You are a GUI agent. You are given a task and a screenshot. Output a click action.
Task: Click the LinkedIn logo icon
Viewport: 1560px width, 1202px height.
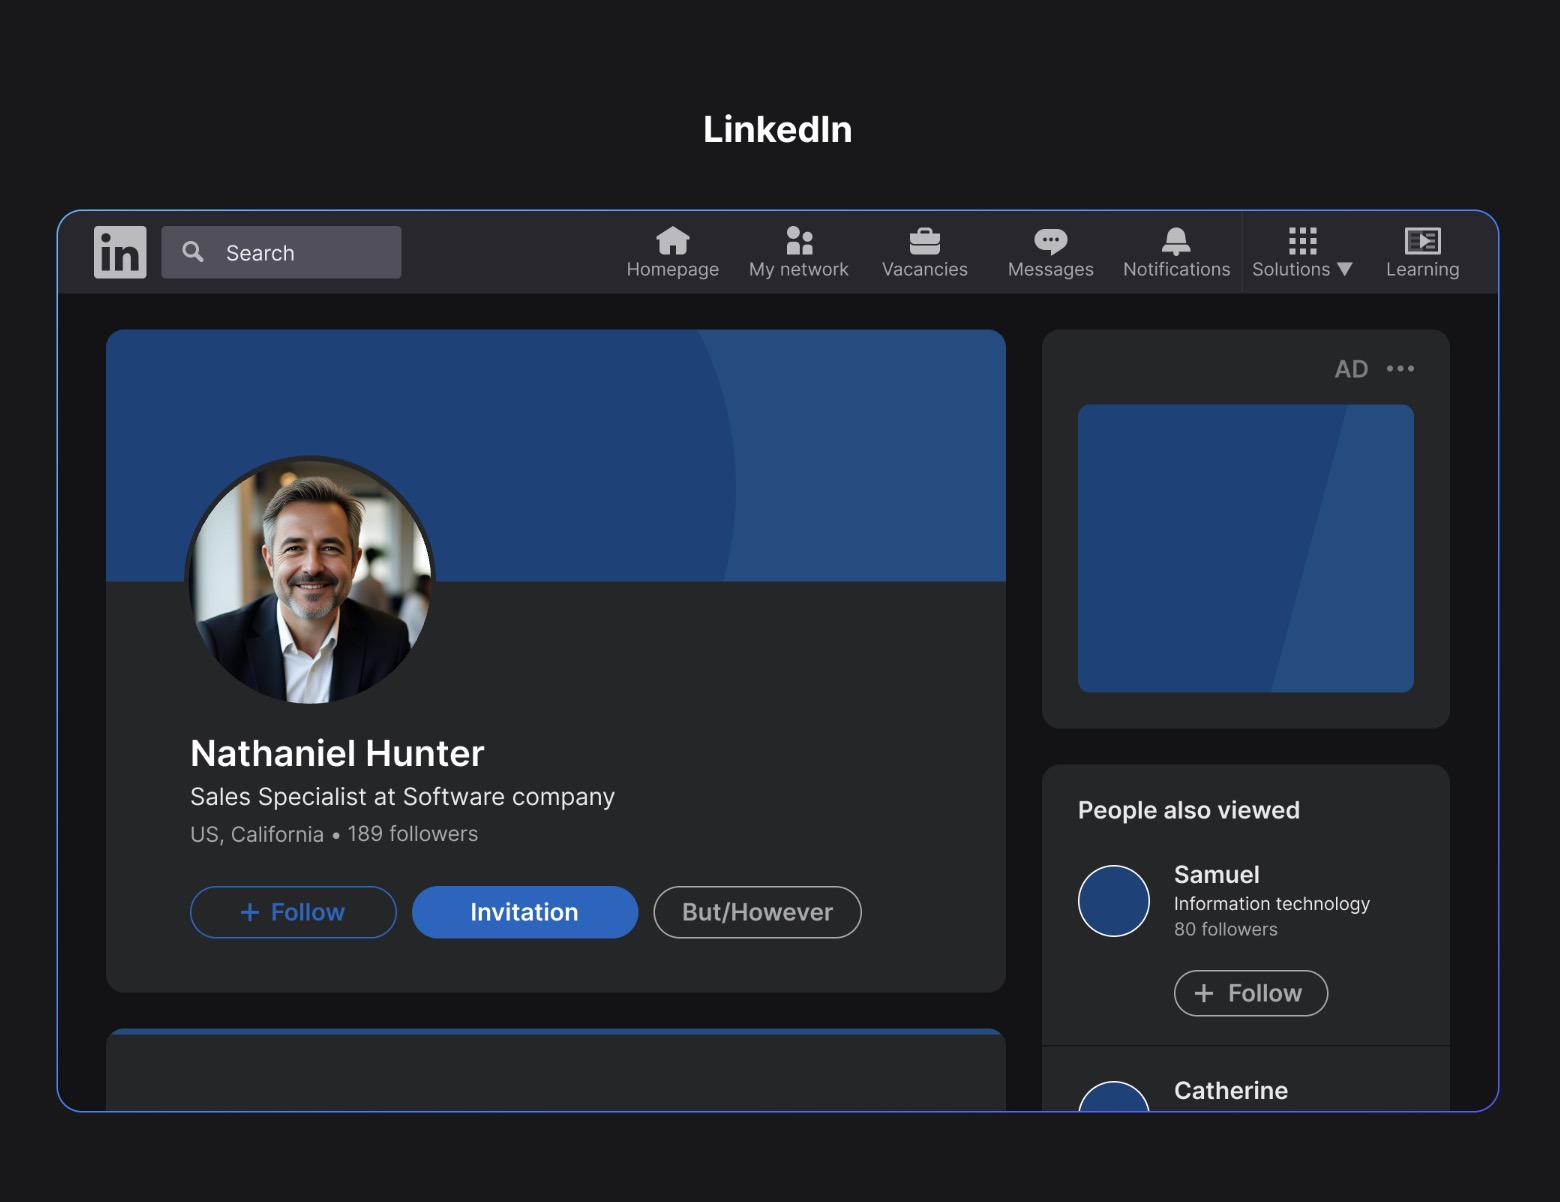(x=120, y=252)
